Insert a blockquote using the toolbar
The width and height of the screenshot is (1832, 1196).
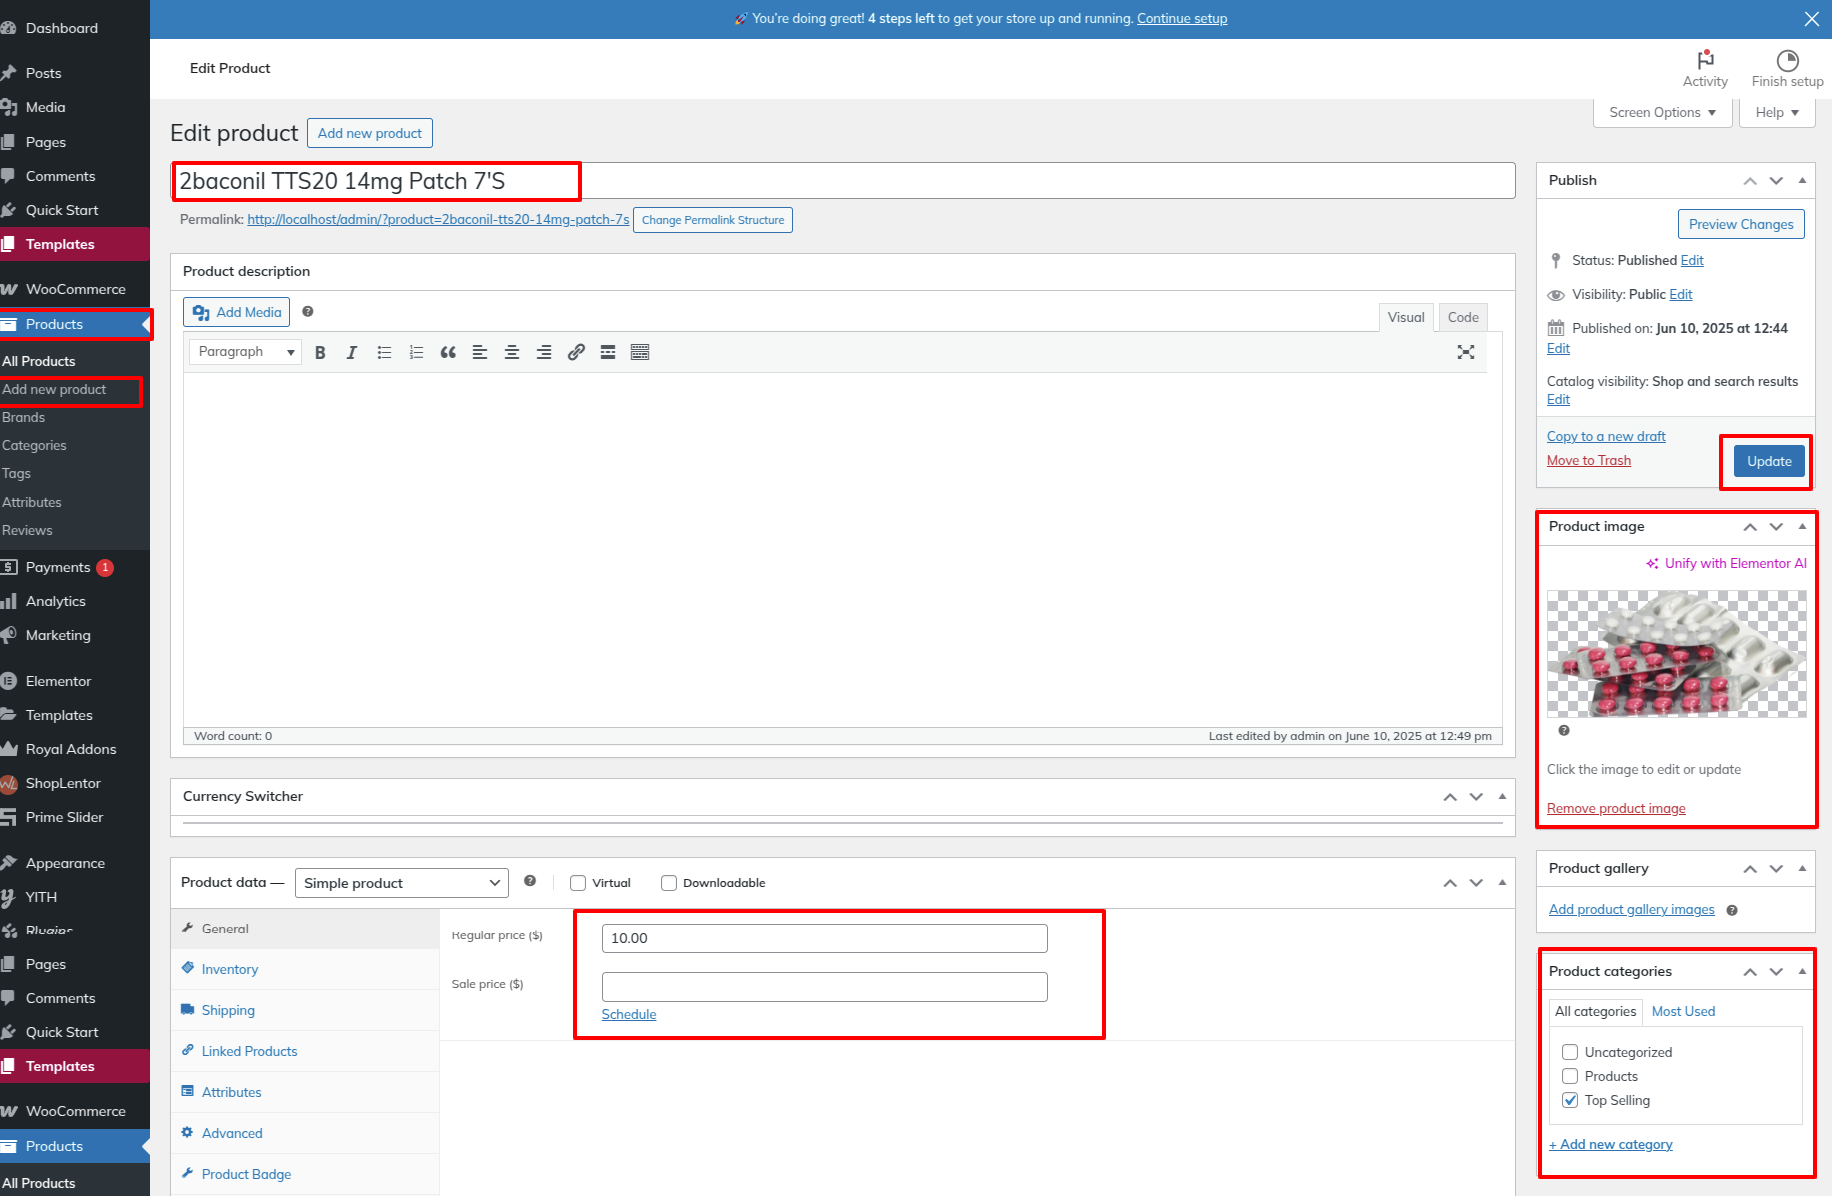point(448,352)
